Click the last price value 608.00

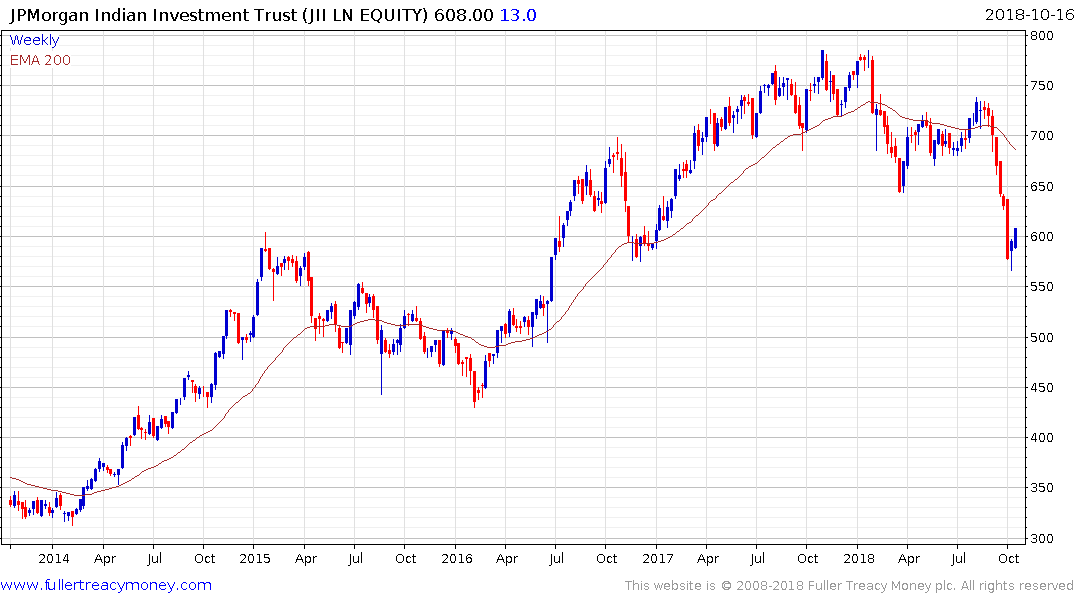pyautogui.click(x=463, y=15)
